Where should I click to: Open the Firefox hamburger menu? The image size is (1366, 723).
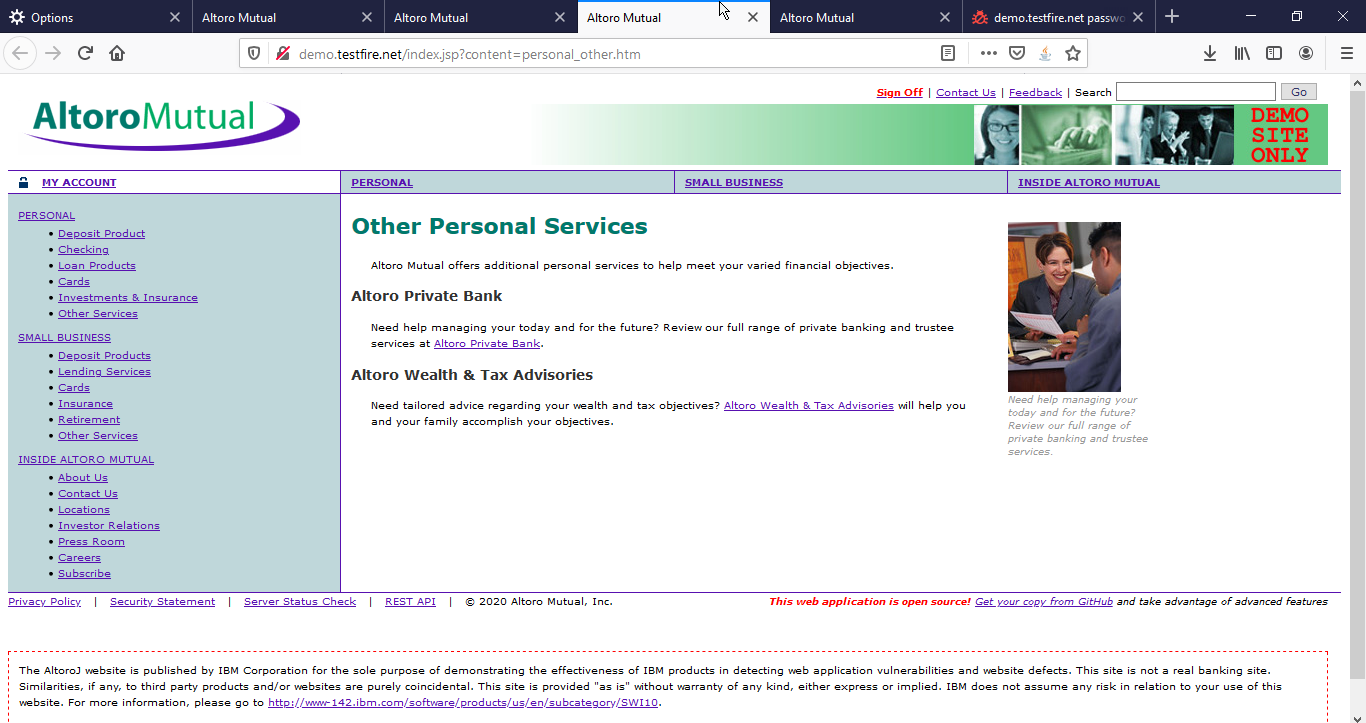pyautogui.click(x=1346, y=54)
